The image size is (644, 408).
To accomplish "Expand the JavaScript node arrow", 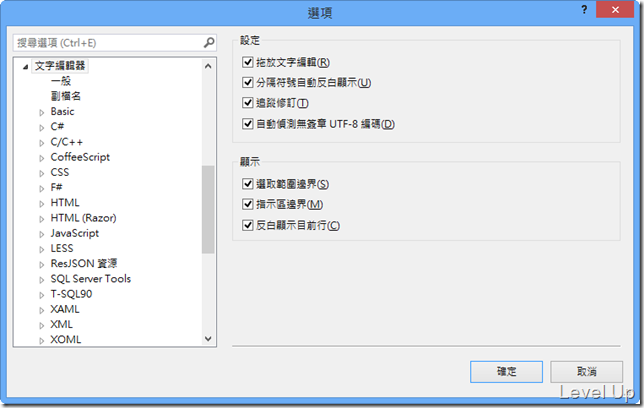I will pyautogui.click(x=41, y=234).
